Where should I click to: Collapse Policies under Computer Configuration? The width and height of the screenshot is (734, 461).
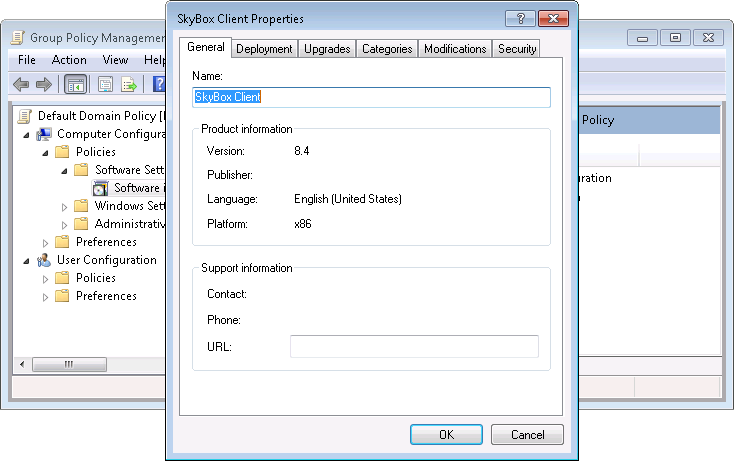coord(45,153)
